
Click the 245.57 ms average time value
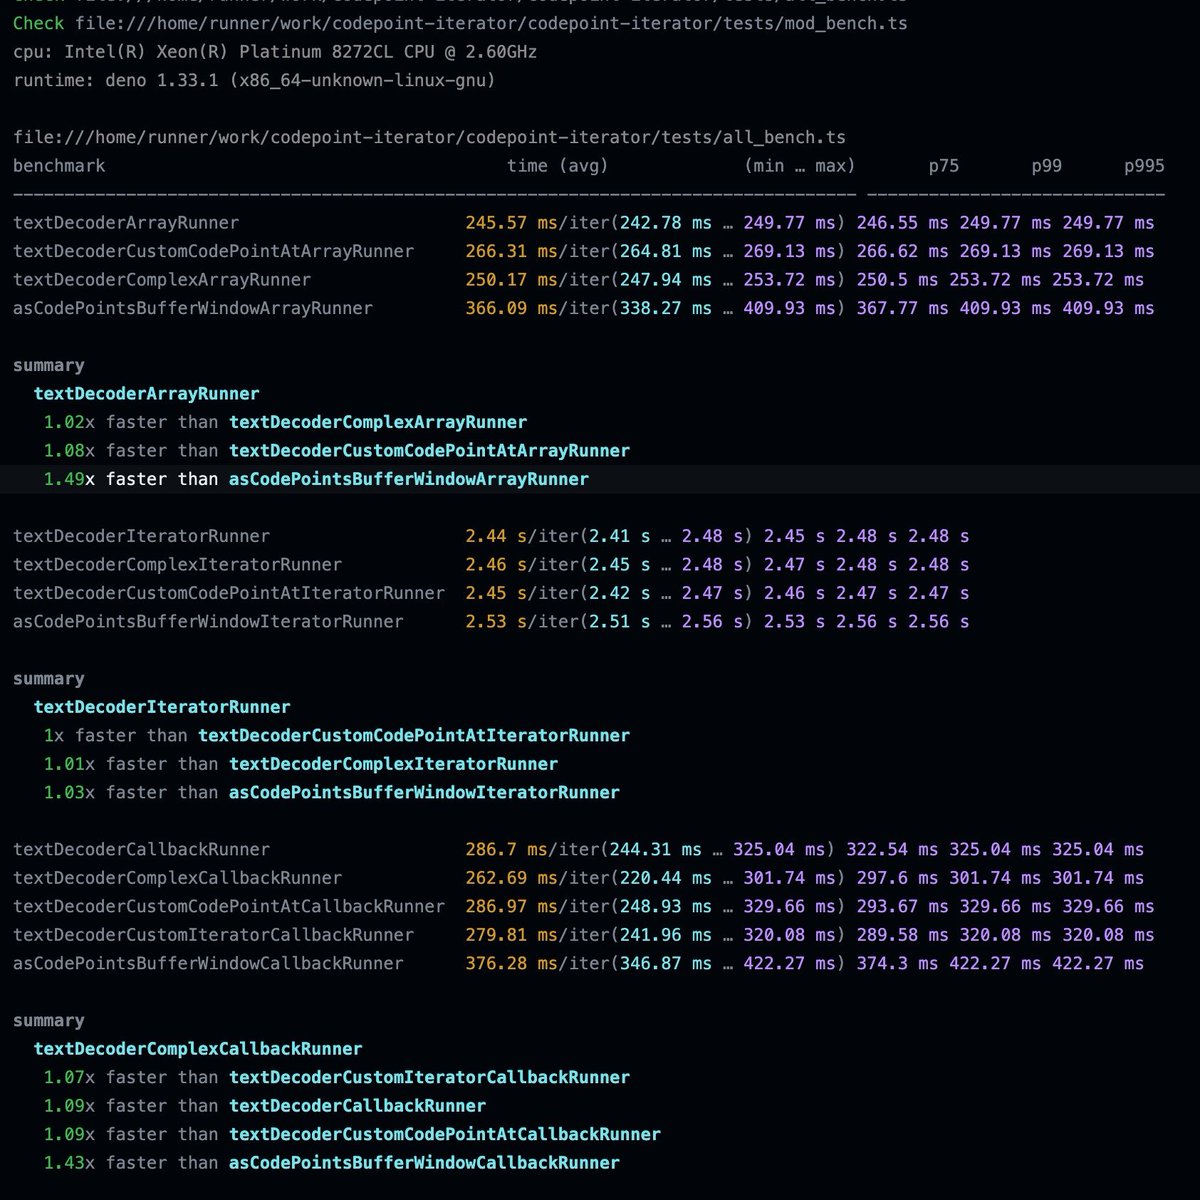[492, 222]
